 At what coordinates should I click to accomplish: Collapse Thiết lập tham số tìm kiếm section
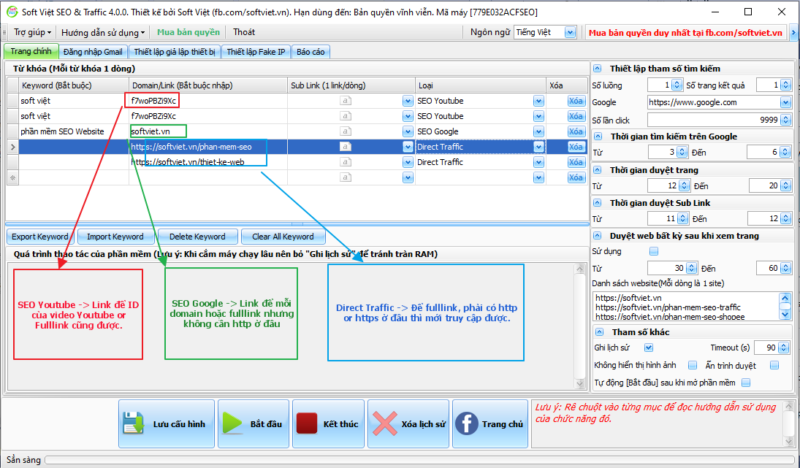coord(597,68)
